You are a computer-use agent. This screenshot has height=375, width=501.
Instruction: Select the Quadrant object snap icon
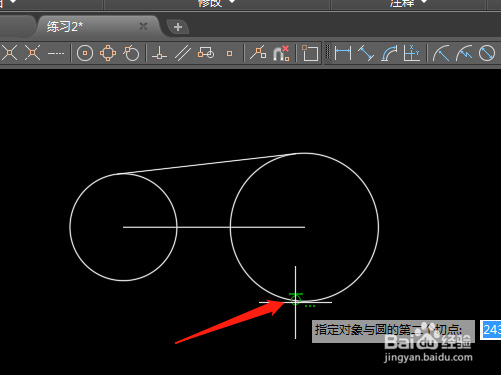point(108,53)
